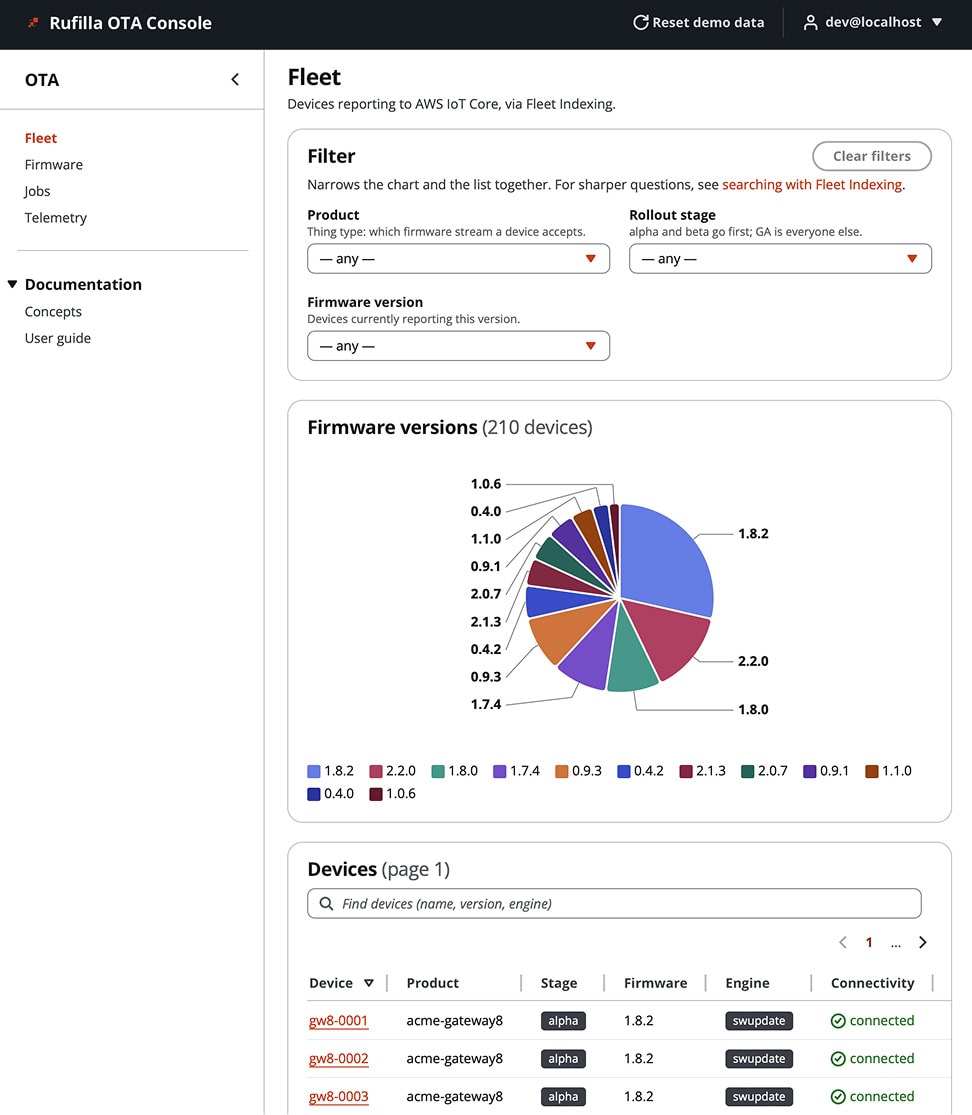Click the 2.2.0 legend color swatch

click(376, 772)
